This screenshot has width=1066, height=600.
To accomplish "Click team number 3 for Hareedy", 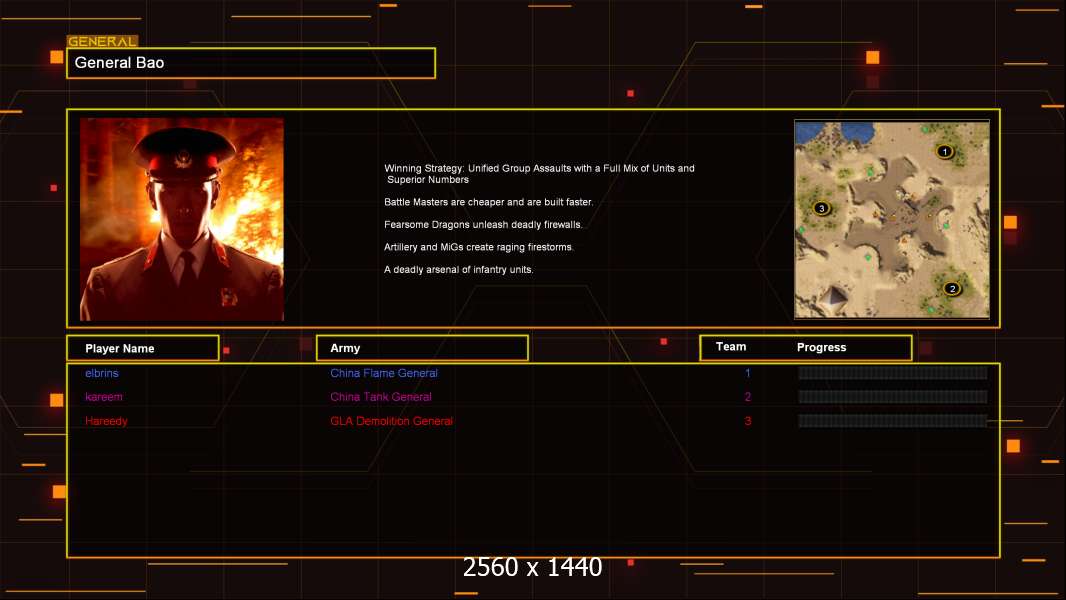I will tap(748, 421).
